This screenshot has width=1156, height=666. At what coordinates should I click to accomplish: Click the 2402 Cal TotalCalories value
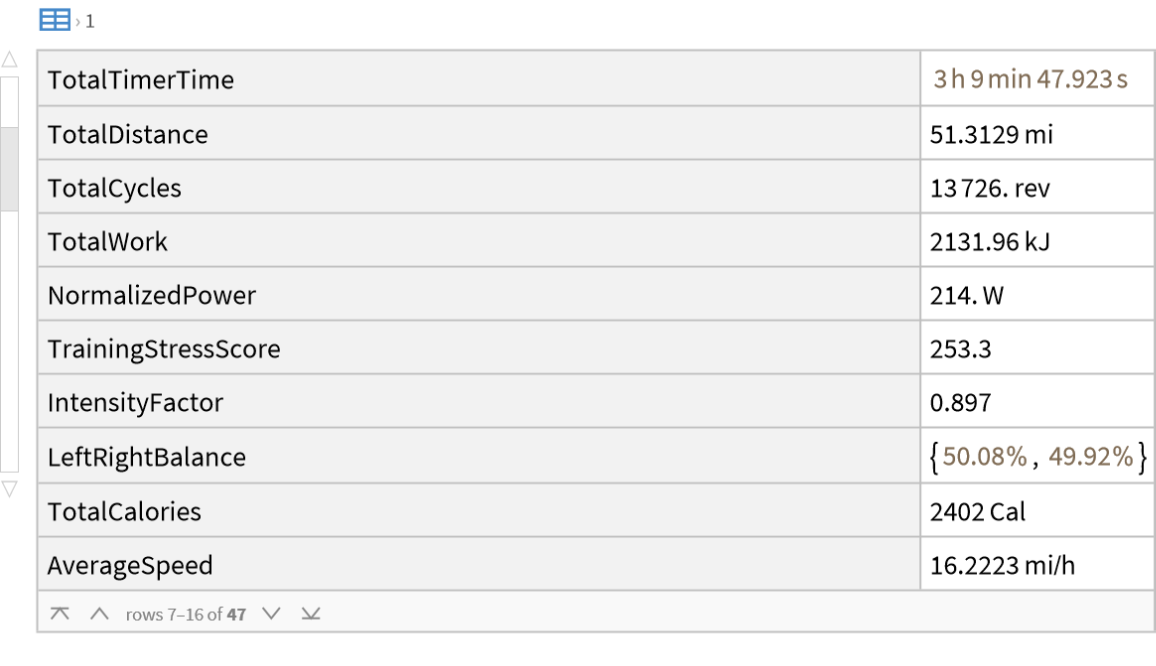tap(978, 512)
